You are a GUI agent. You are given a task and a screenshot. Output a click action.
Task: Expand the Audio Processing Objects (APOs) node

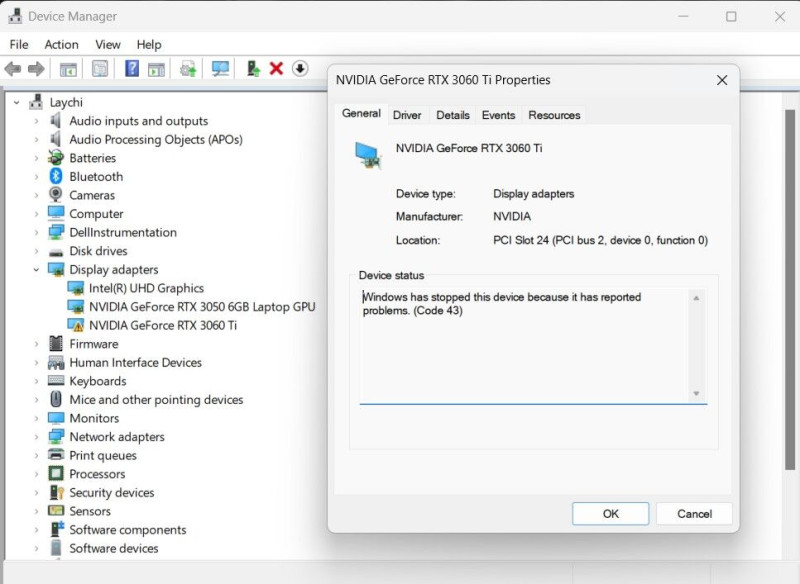click(x=36, y=139)
